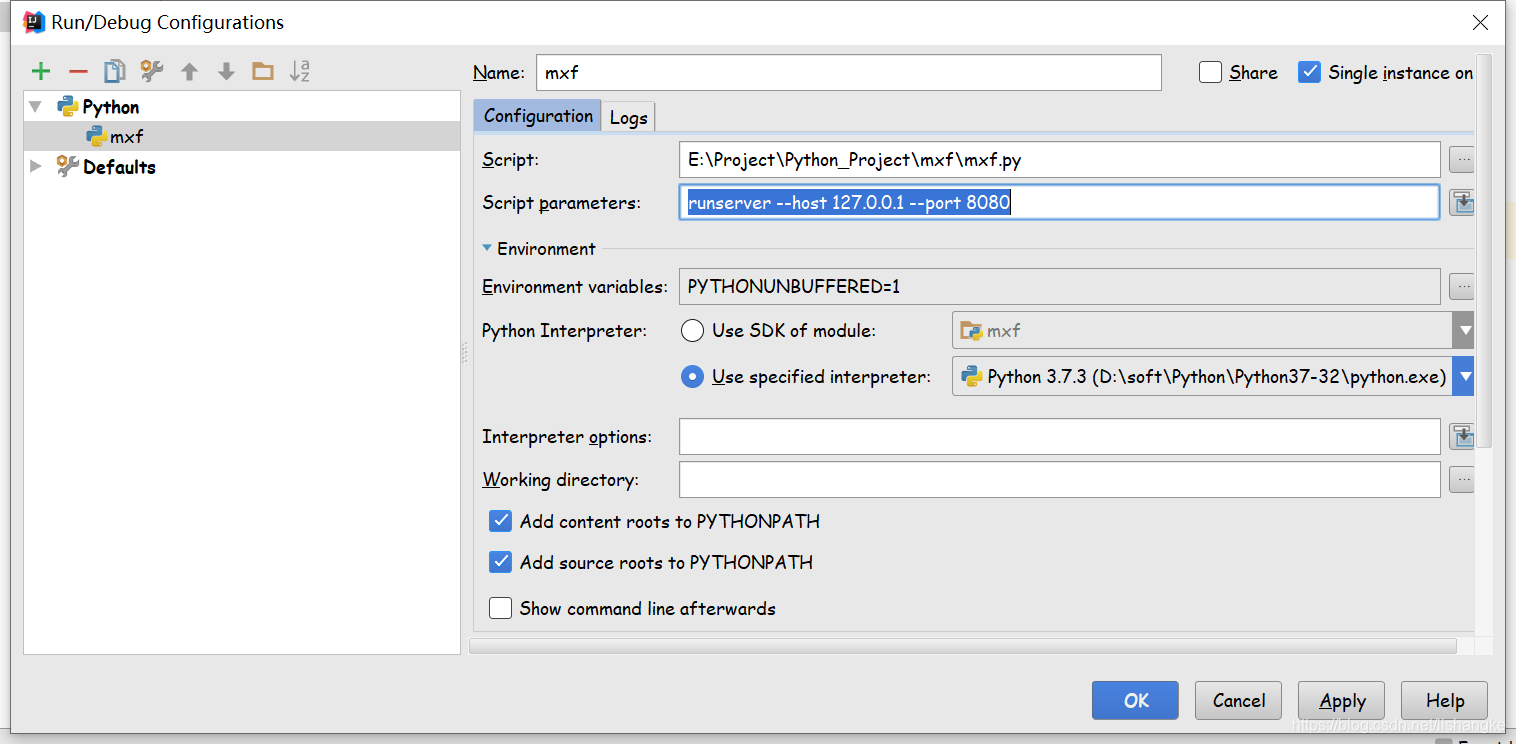Click the Copy Configuration icon
Screen dimensions: 1516x744
pos(115,71)
